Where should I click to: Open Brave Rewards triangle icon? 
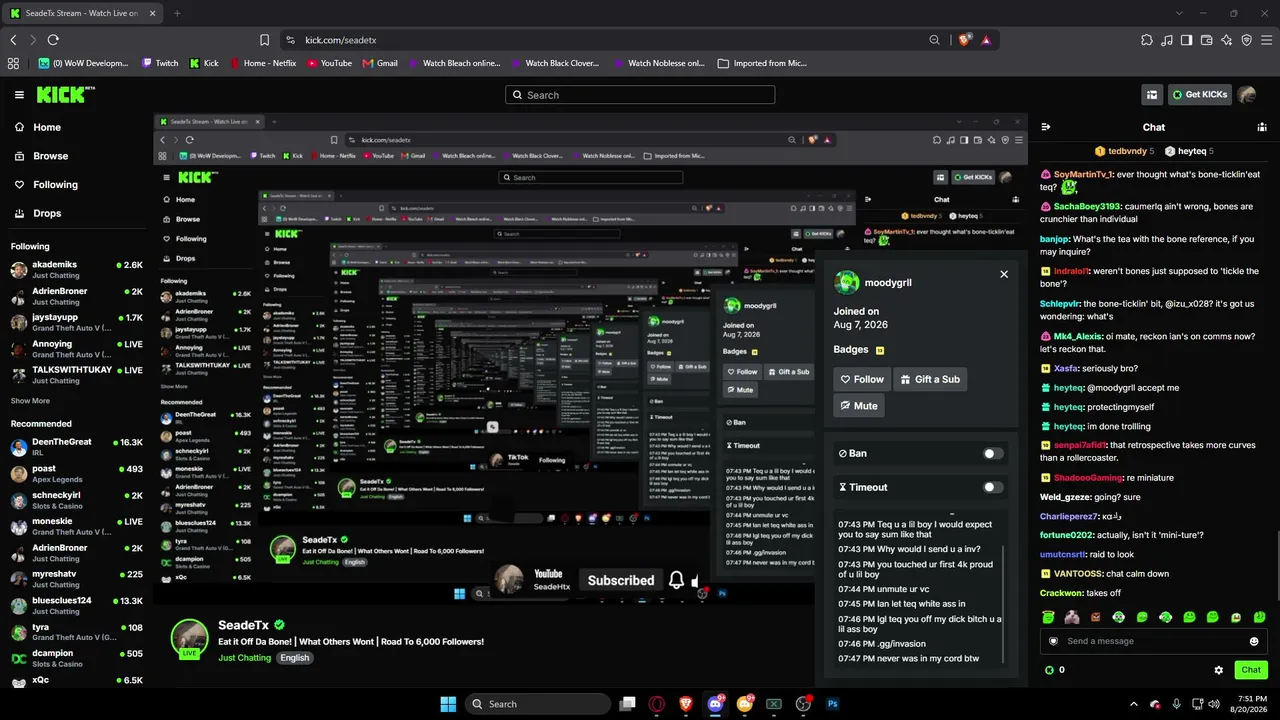[x=986, y=40]
